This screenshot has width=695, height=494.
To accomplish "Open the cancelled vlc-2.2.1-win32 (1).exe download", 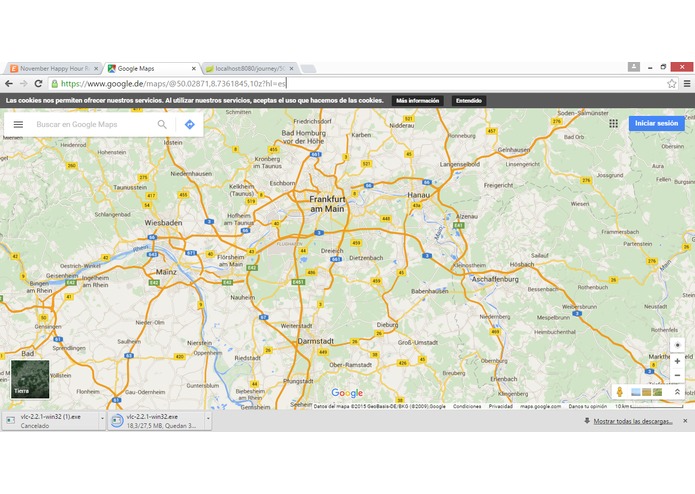I will 50,421.
